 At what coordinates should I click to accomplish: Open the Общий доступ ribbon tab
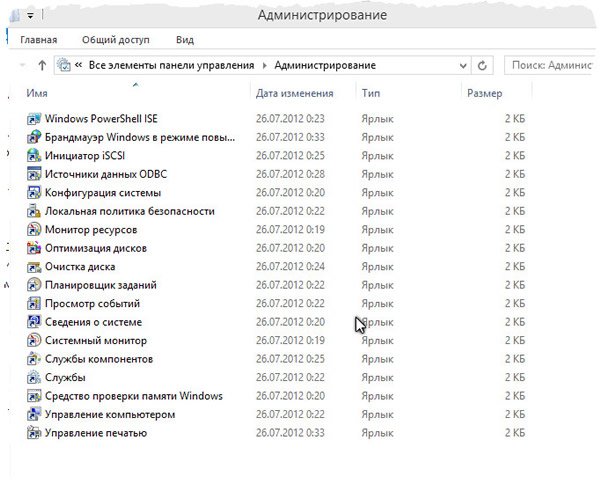(116, 40)
